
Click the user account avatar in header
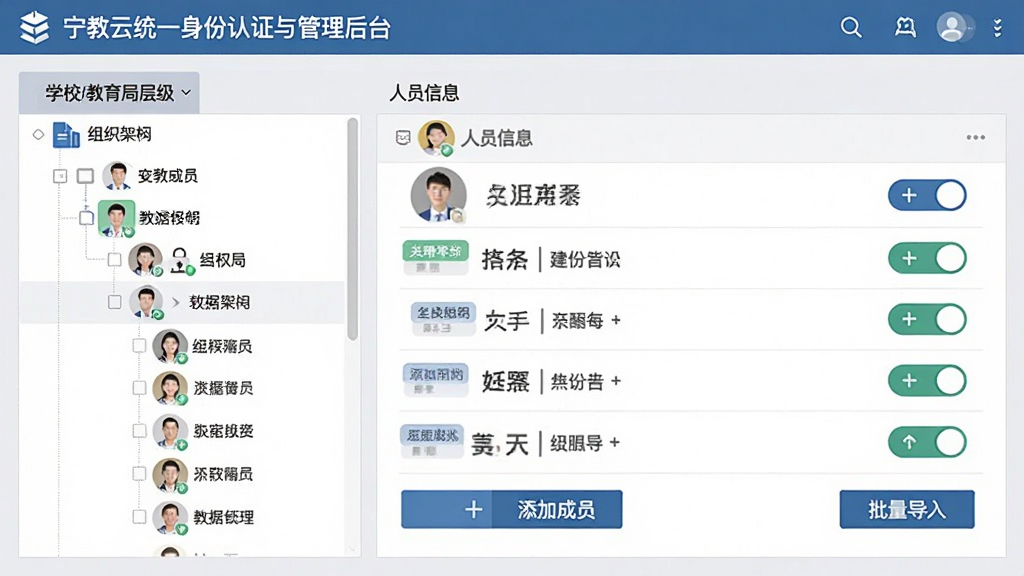coord(953,27)
